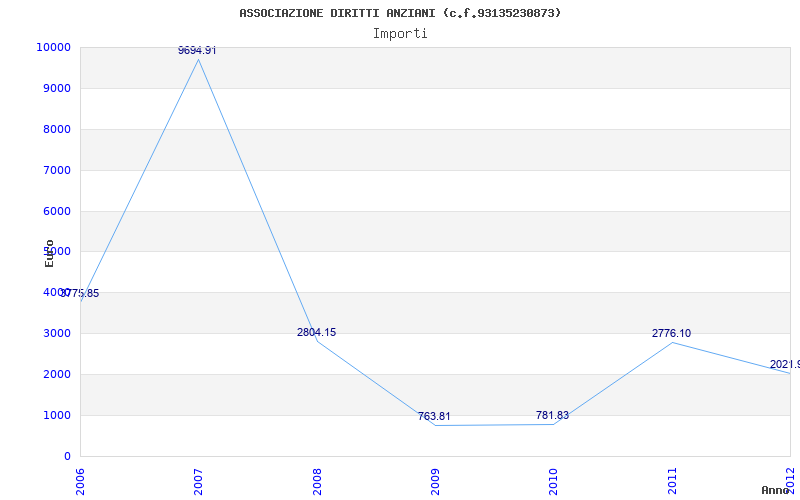Click the chart title ASSOCIAZIONE DIRITTI ANZIANI
800x500 pixels.
pos(400,13)
